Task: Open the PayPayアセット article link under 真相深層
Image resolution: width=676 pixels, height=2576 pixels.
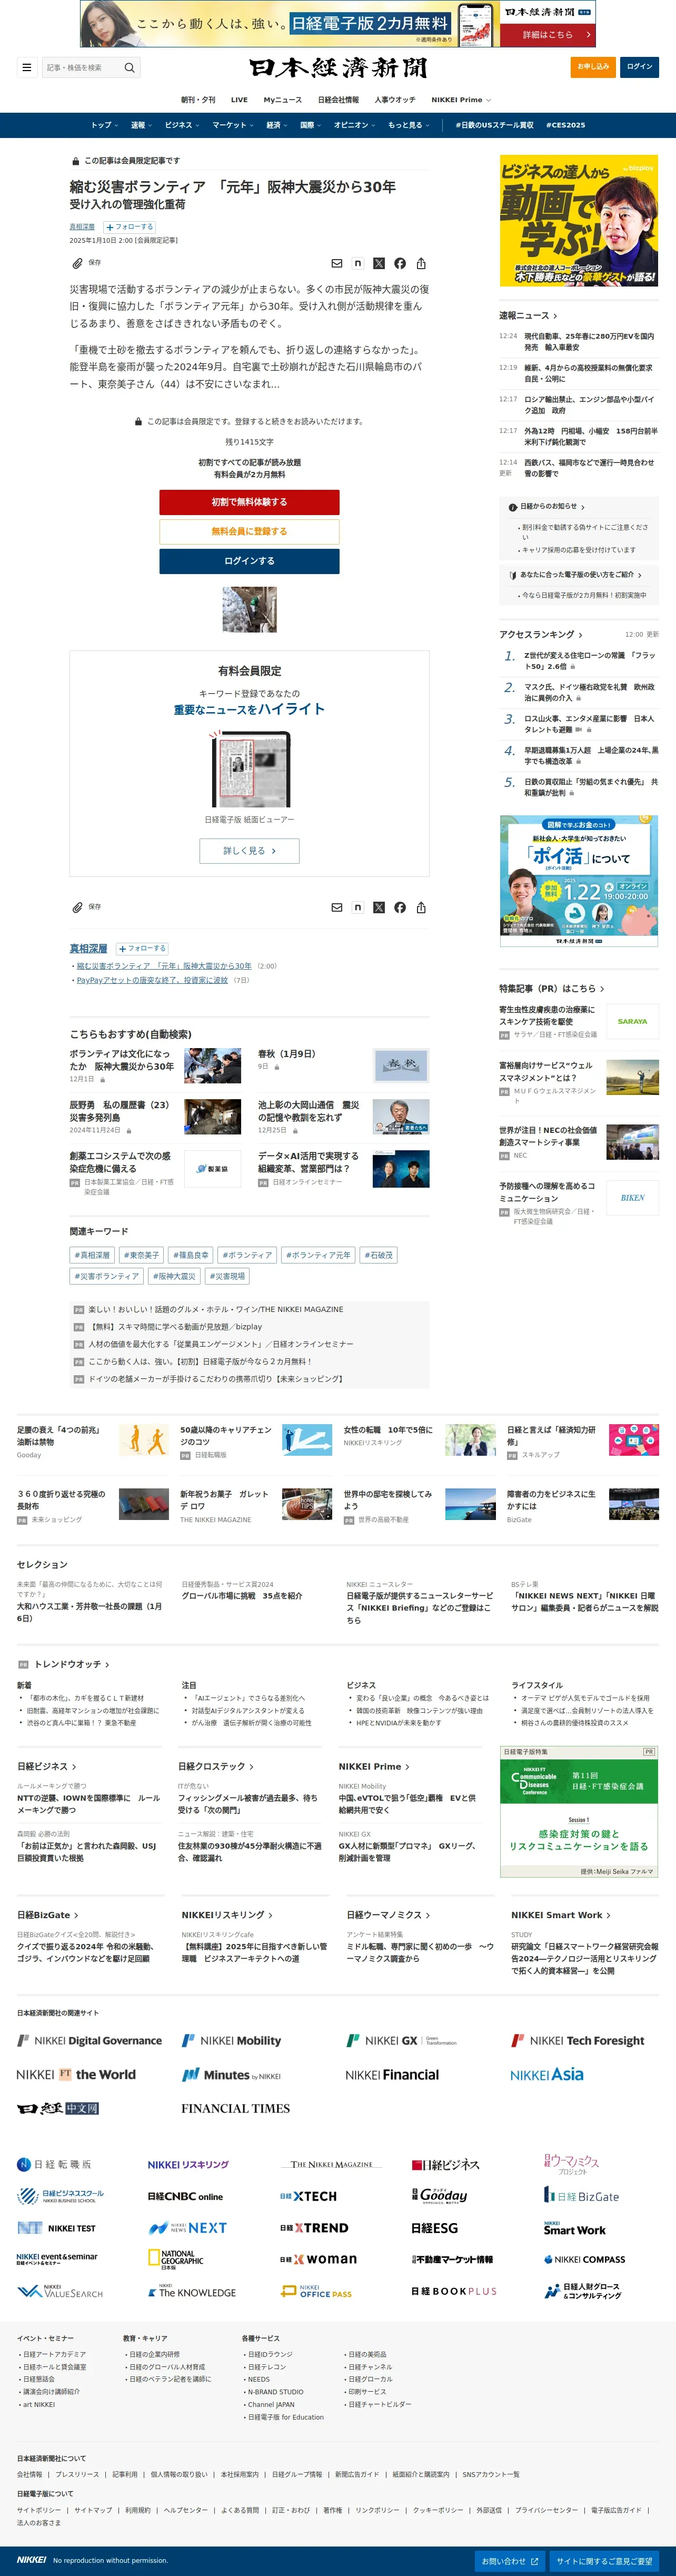Action: [x=152, y=980]
